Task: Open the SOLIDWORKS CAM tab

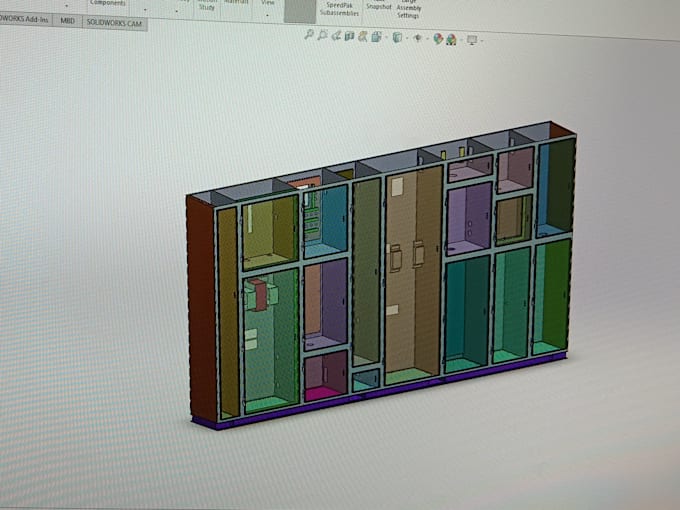Action: click(x=114, y=23)
